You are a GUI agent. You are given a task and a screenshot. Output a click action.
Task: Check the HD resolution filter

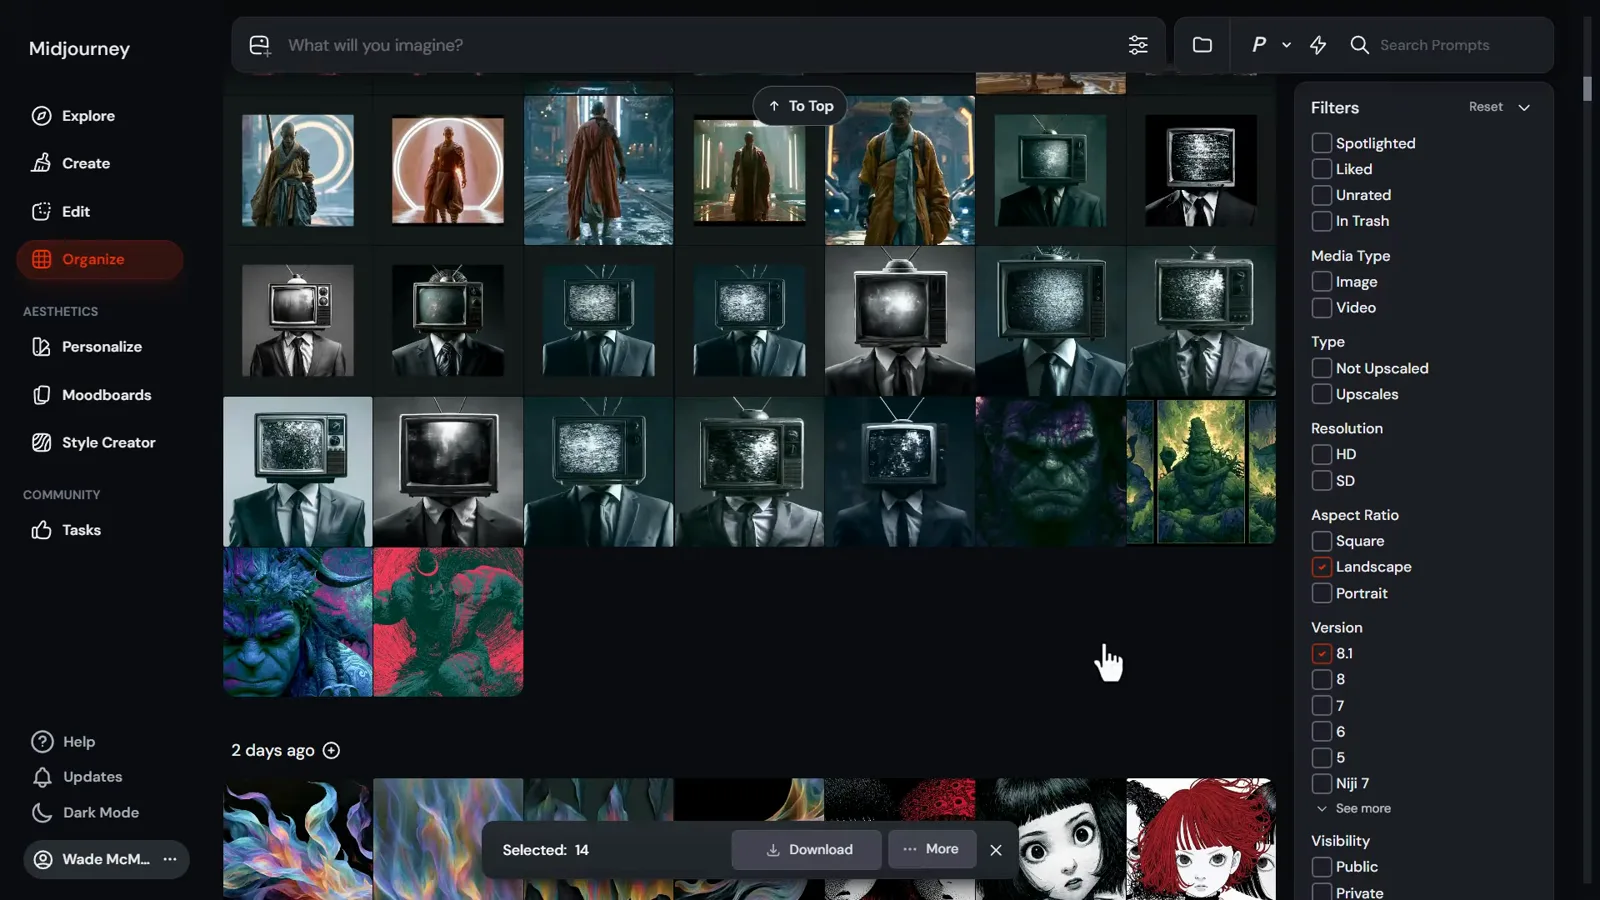tap(1321, 454)
